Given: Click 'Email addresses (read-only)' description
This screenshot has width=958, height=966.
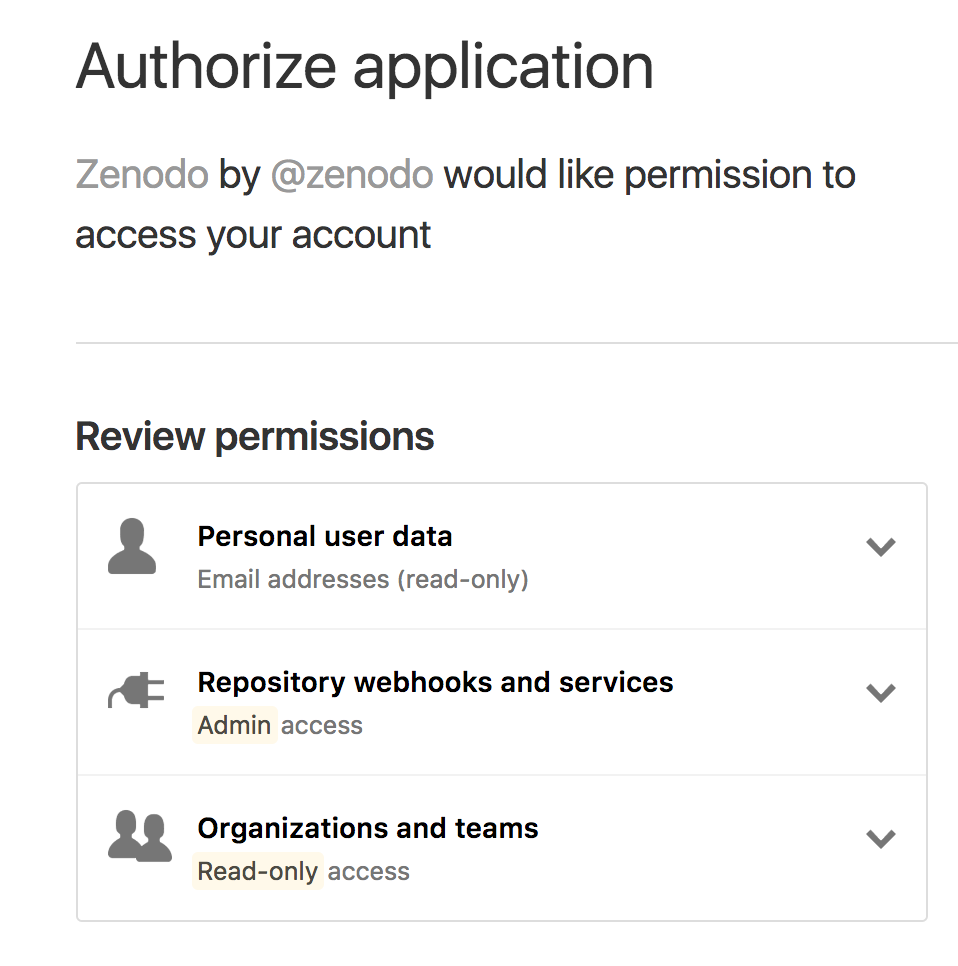Looking at the screenshot, I should [363, 579].
